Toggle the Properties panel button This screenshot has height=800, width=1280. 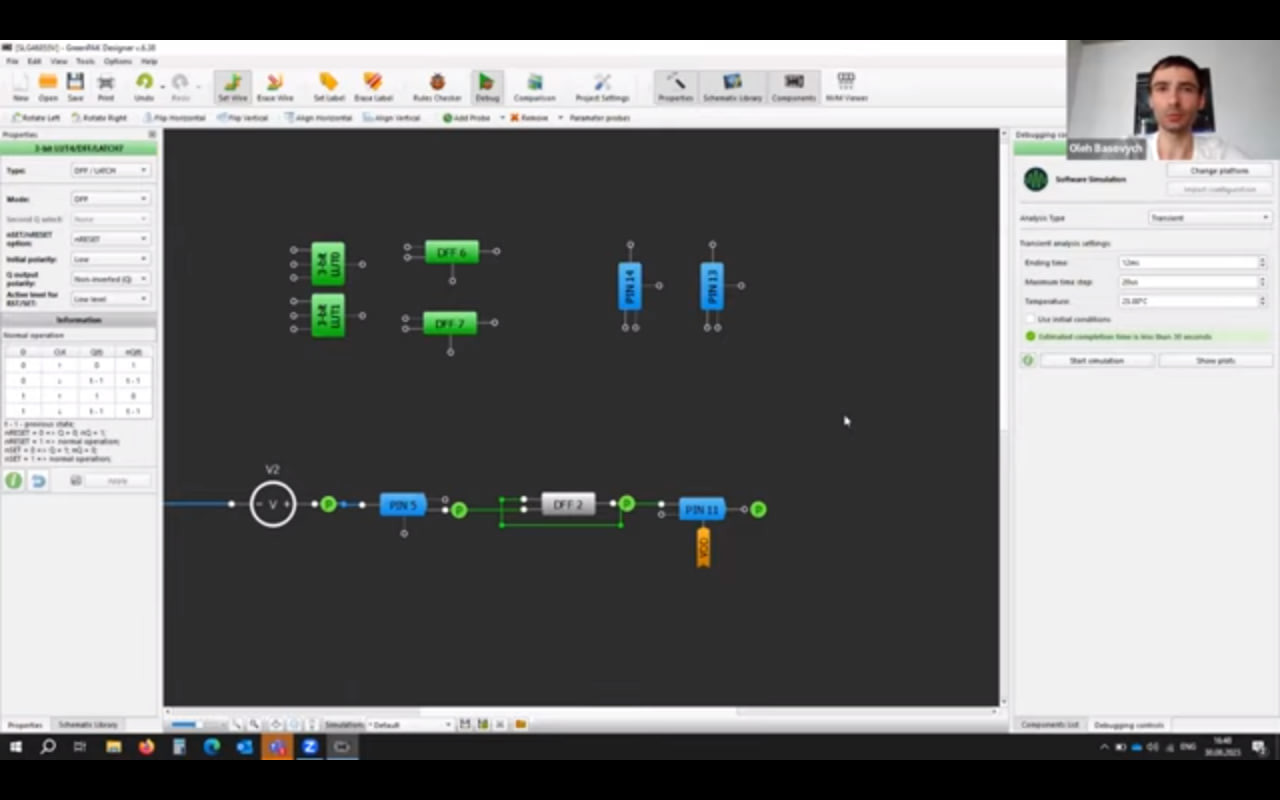(x=676, y=87)
